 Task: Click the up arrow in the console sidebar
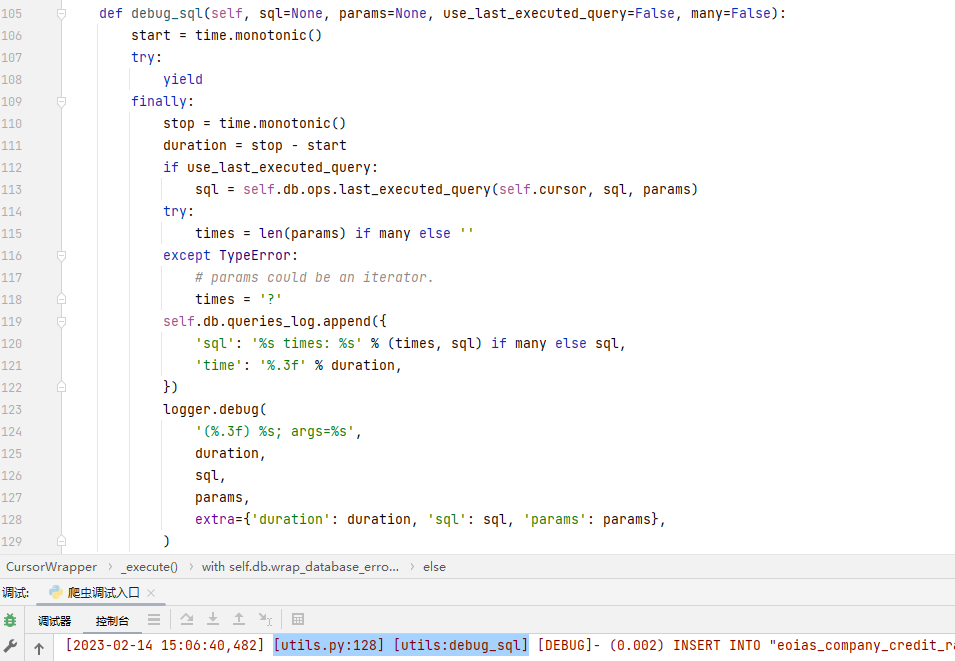pos(39,648)
